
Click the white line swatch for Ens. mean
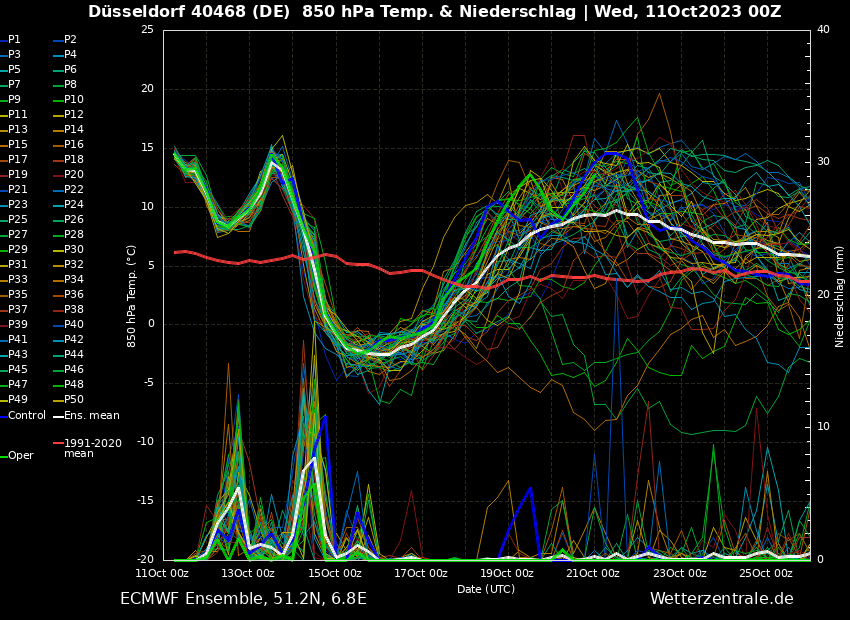point(57,415)
